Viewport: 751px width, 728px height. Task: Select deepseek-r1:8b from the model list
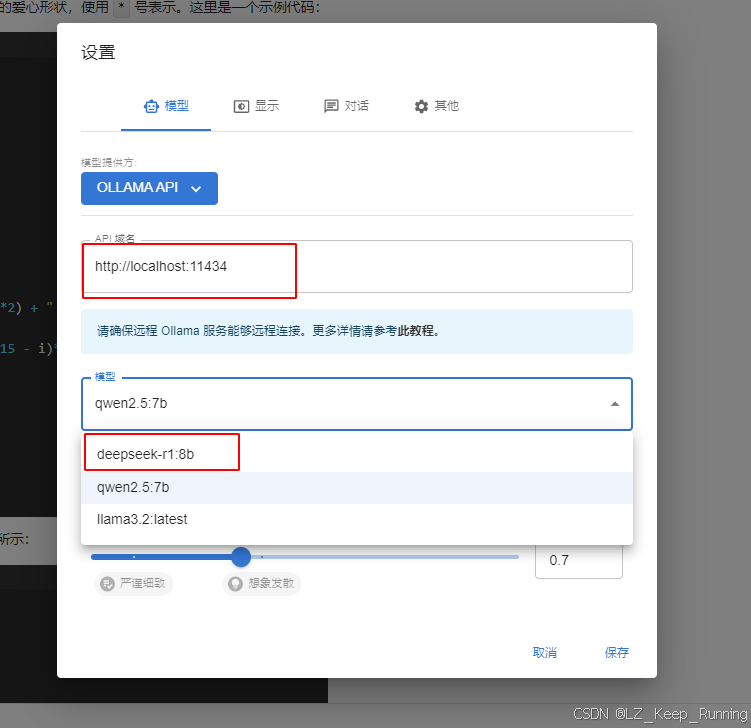357,455
